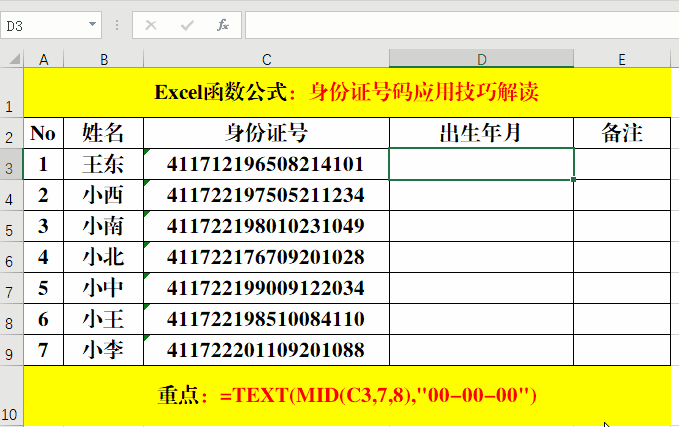Click ID number 411722197505211234
The width and height of the screenshot is (679, 427).
(x=266, y=195)
